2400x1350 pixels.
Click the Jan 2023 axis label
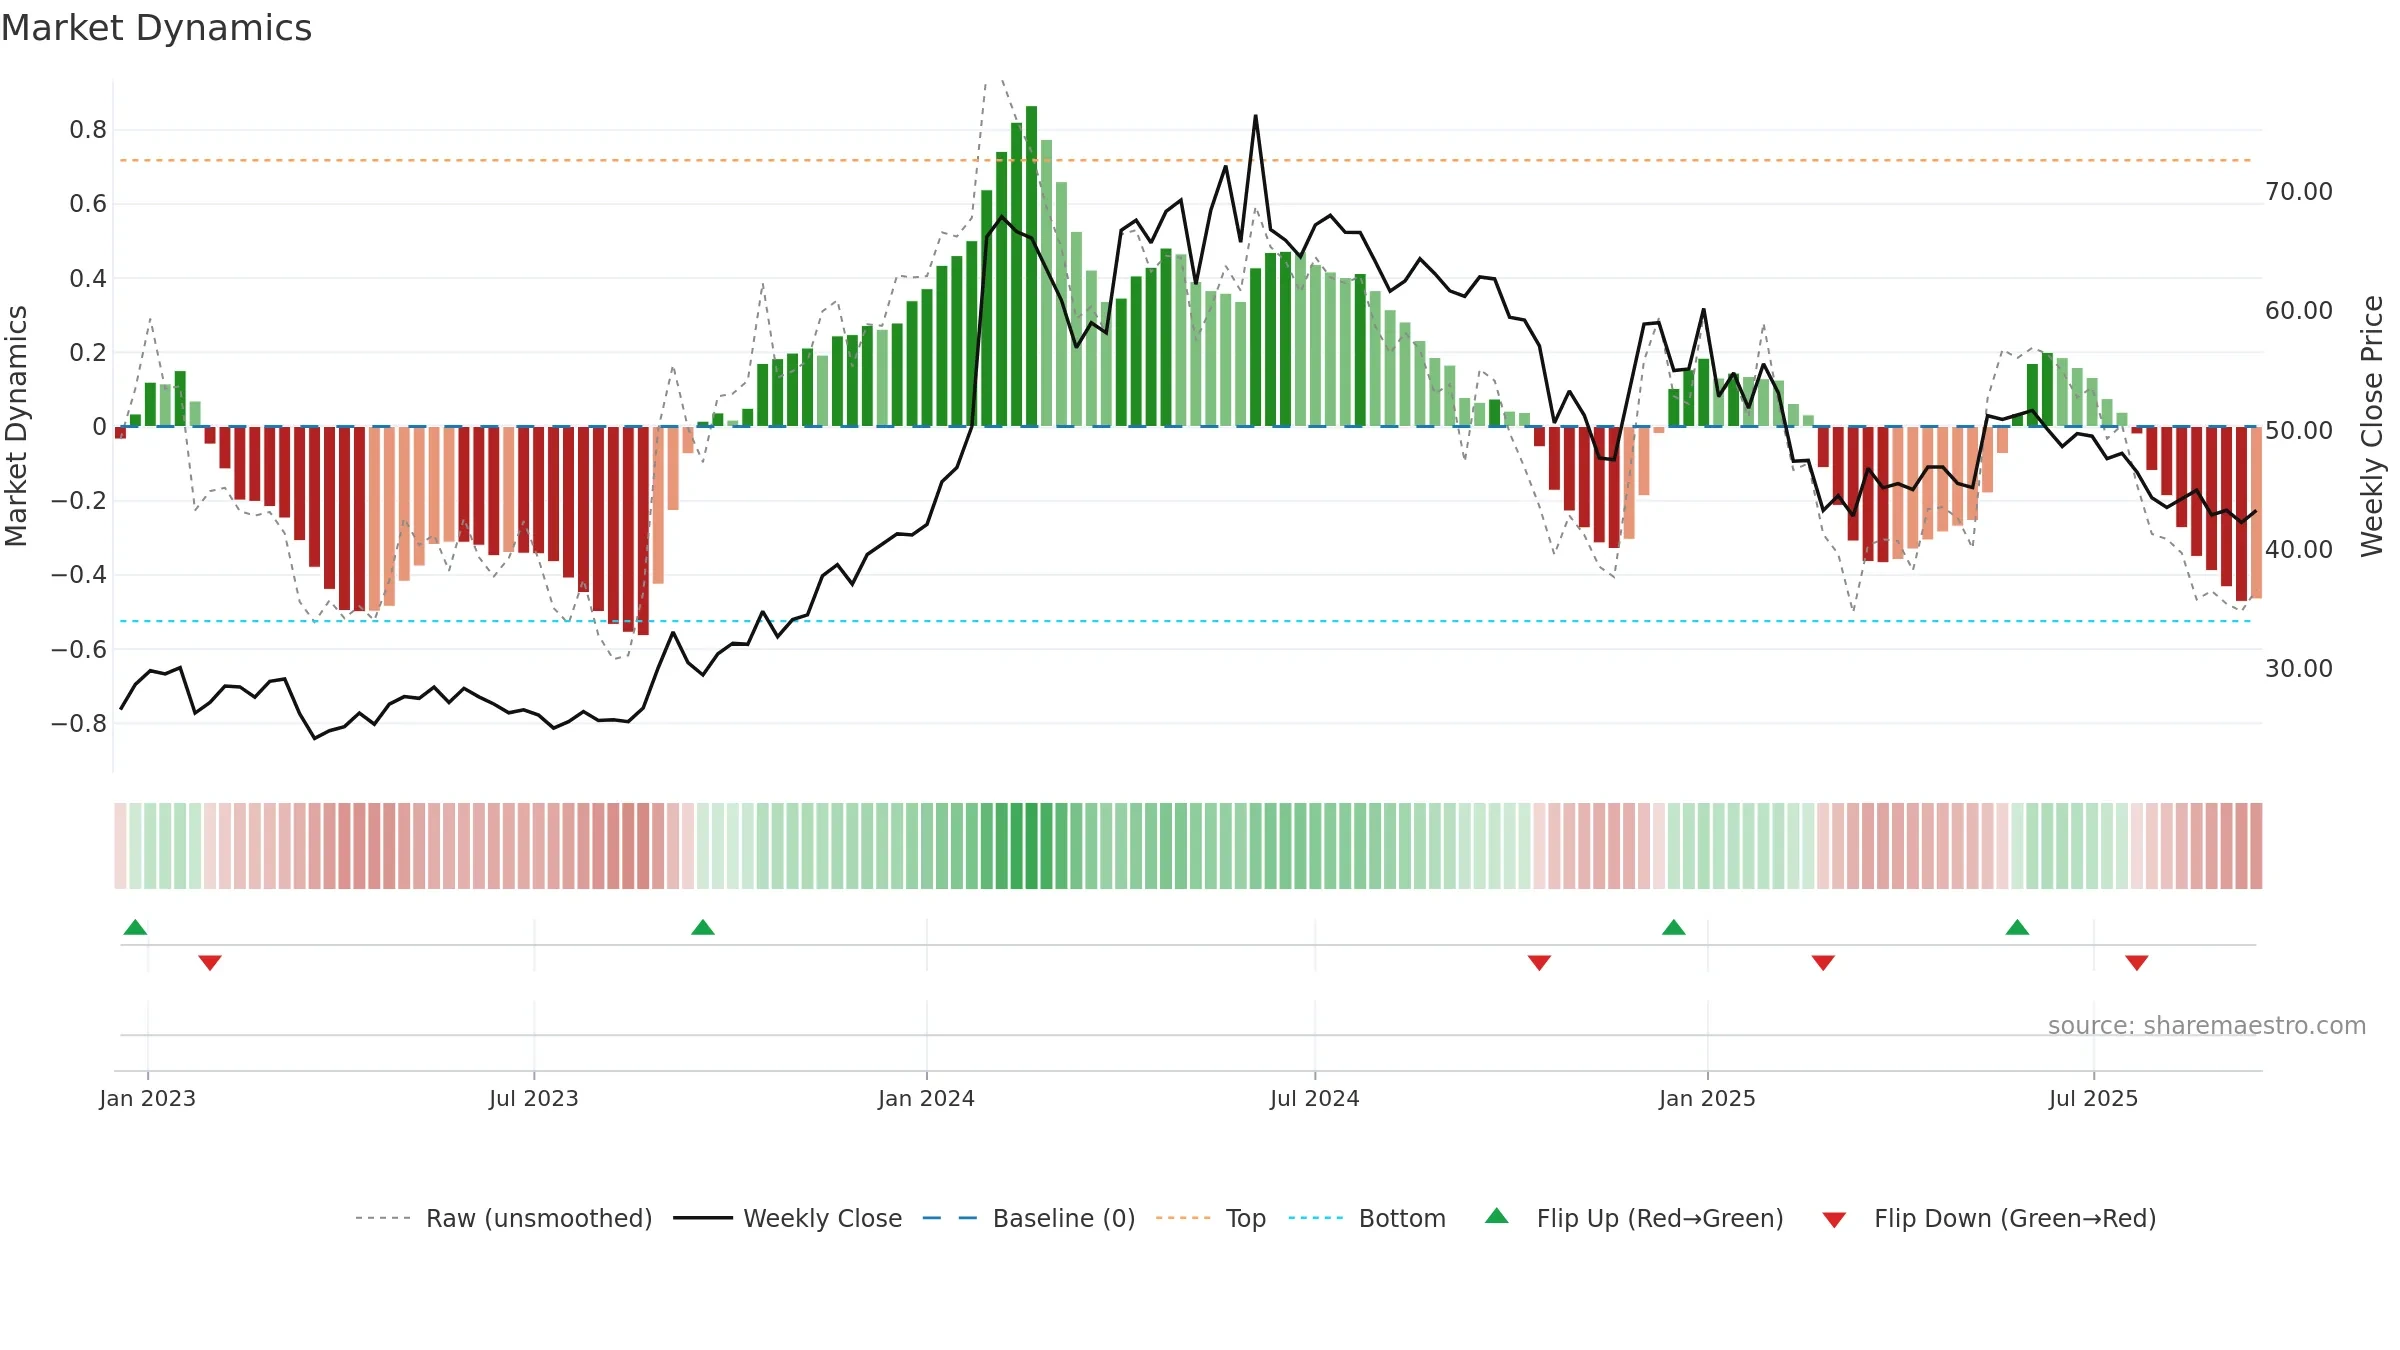[x=147, y=1098]
